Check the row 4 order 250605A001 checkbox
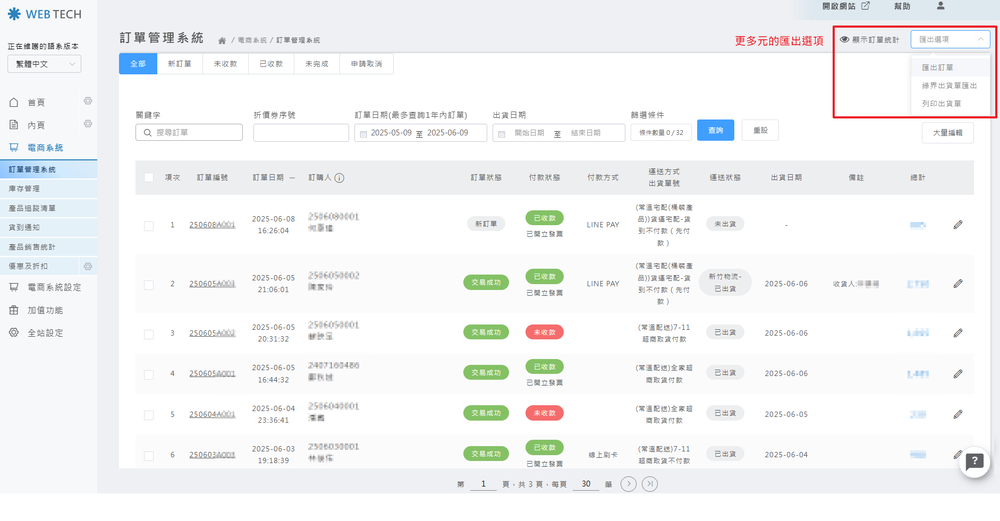The image size is (1000, 521). (x=149, y=374)
